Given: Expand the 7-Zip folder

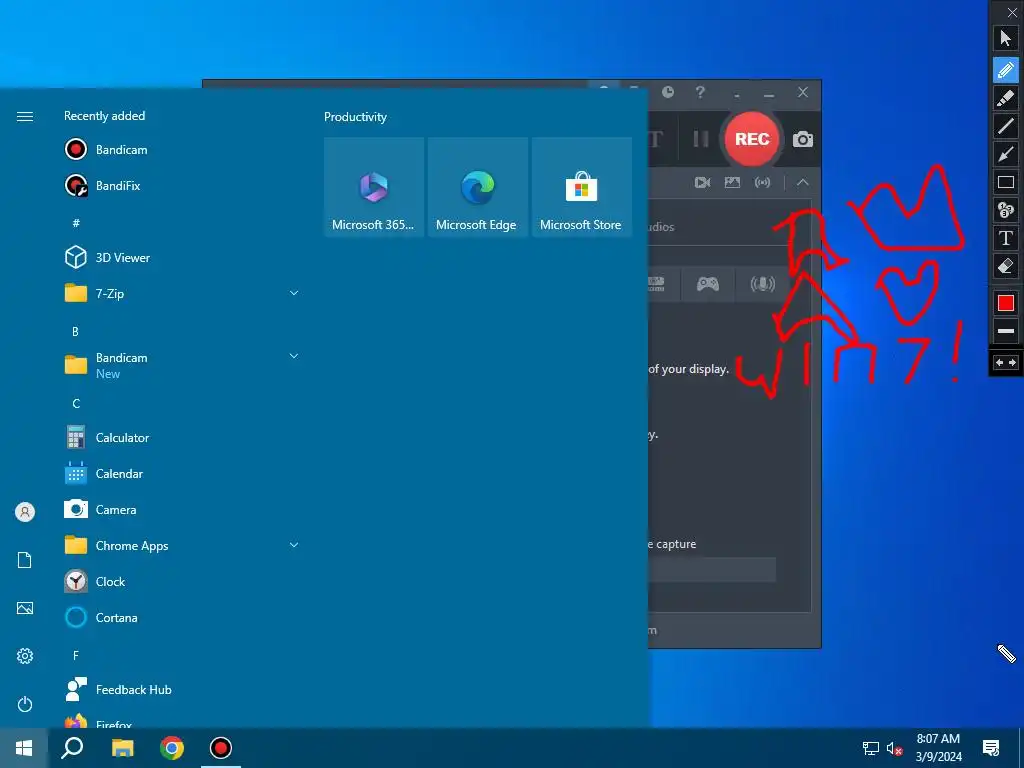Looking at the screenshot, I should [x=182, y=293].
